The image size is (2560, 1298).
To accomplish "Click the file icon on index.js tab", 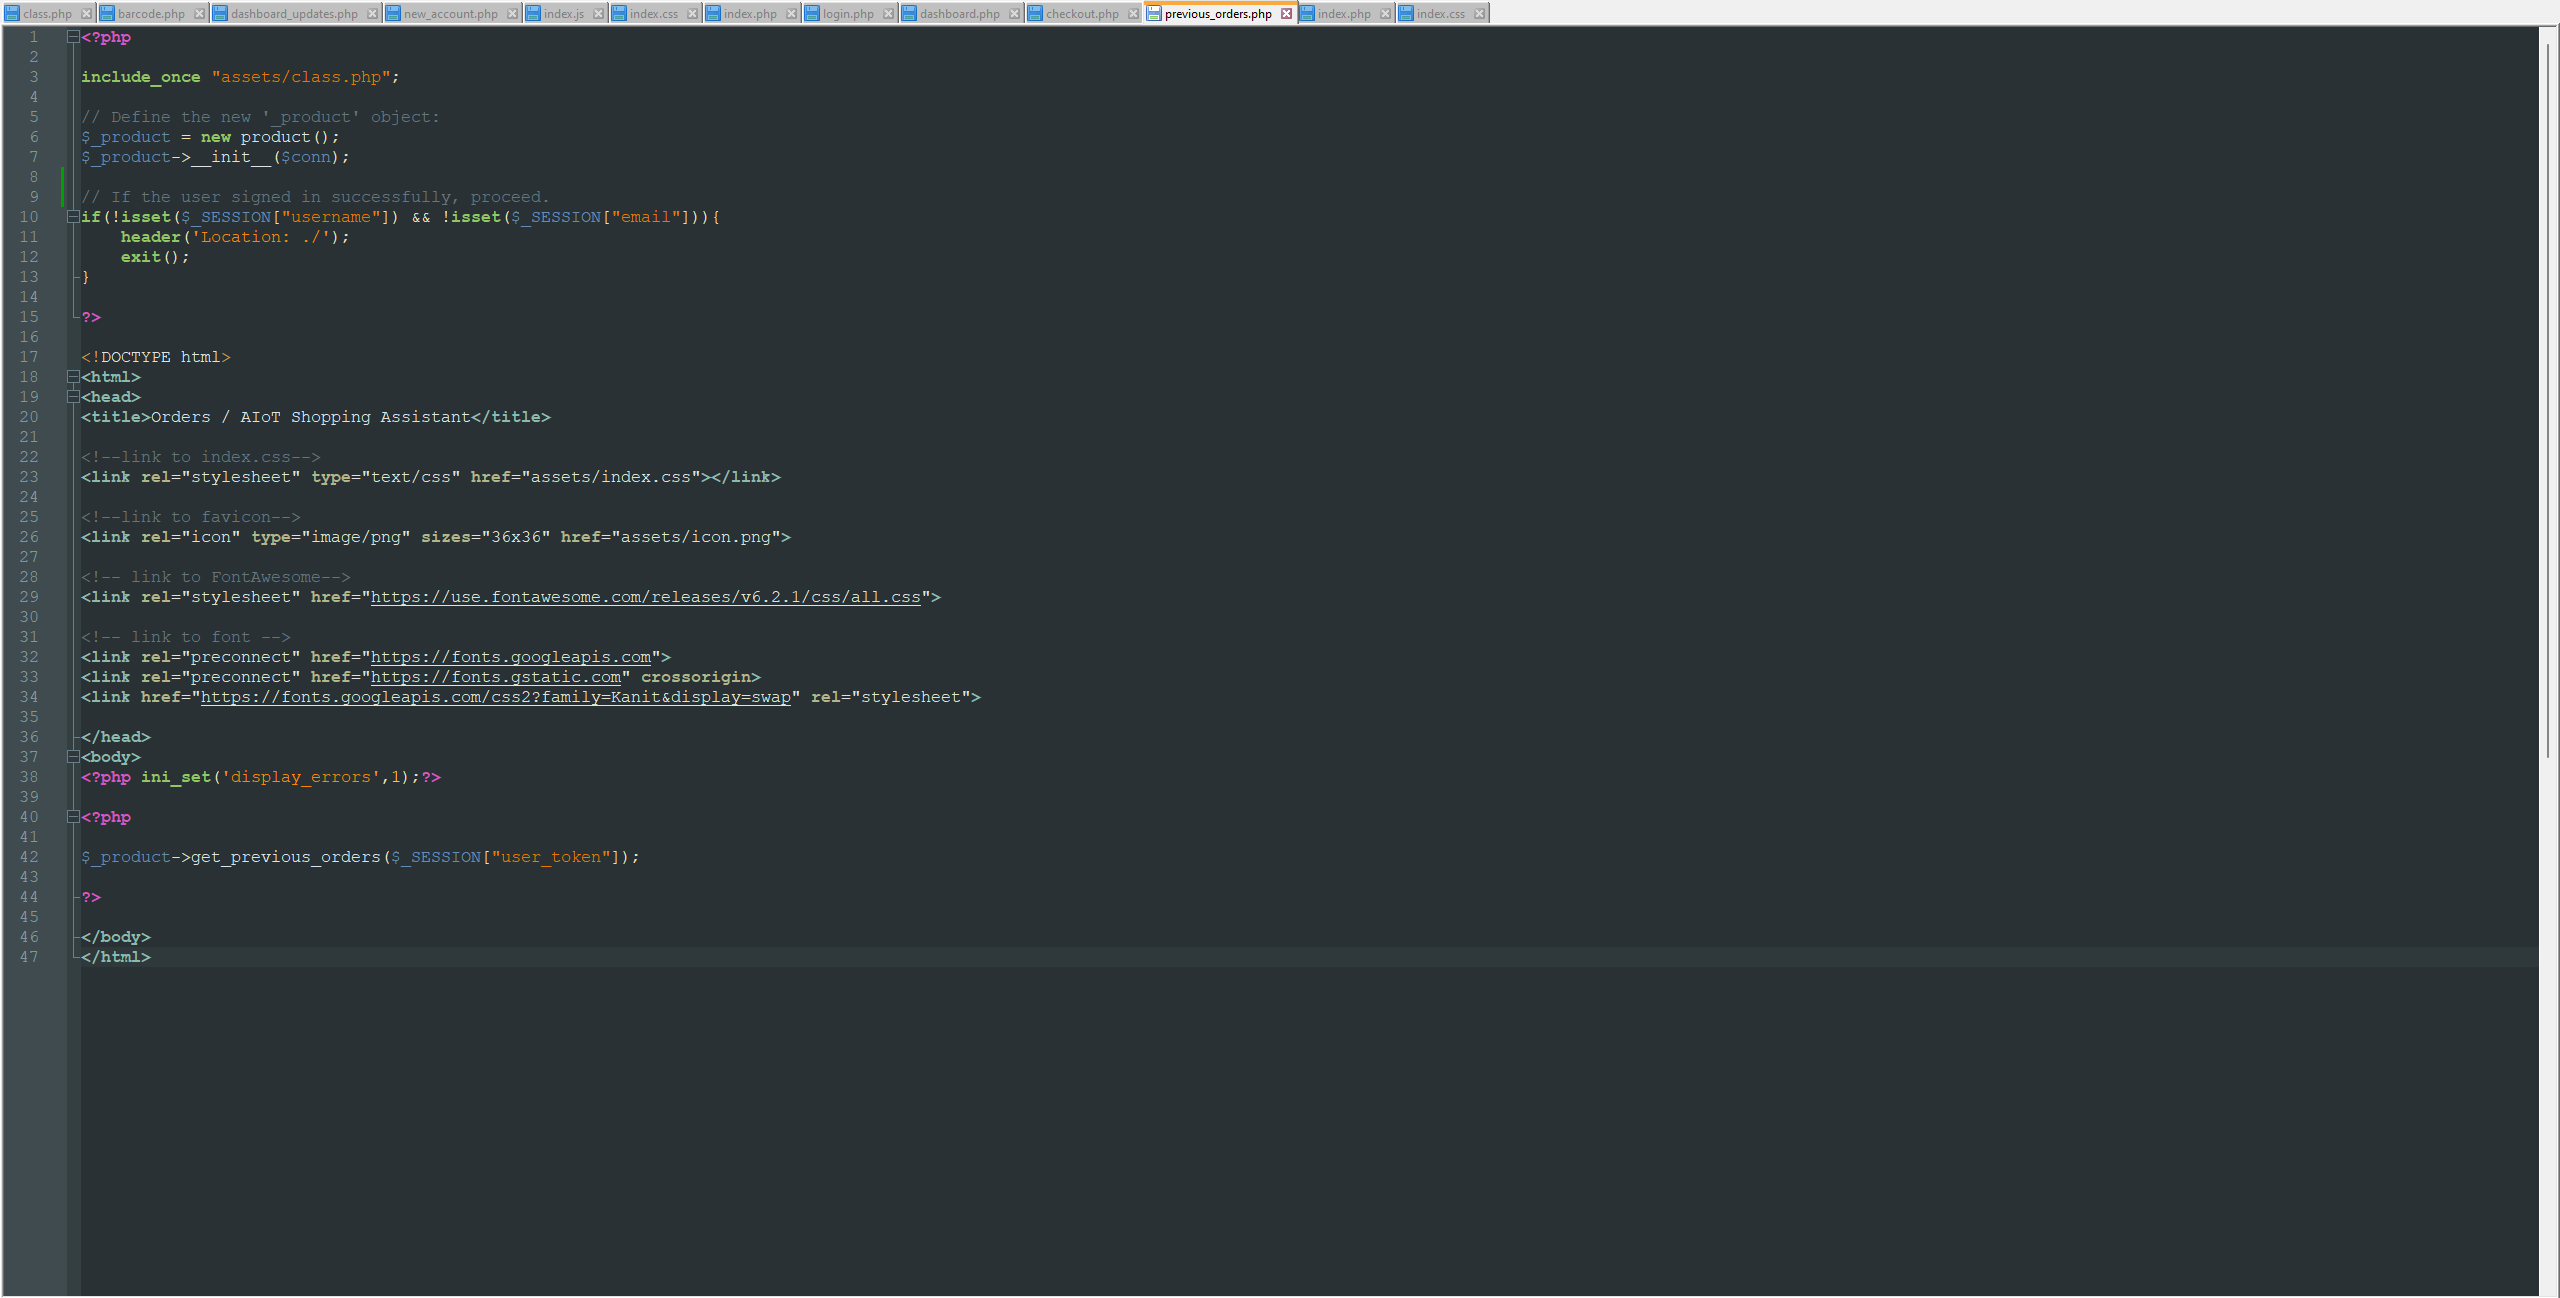I will pos(532,13).
